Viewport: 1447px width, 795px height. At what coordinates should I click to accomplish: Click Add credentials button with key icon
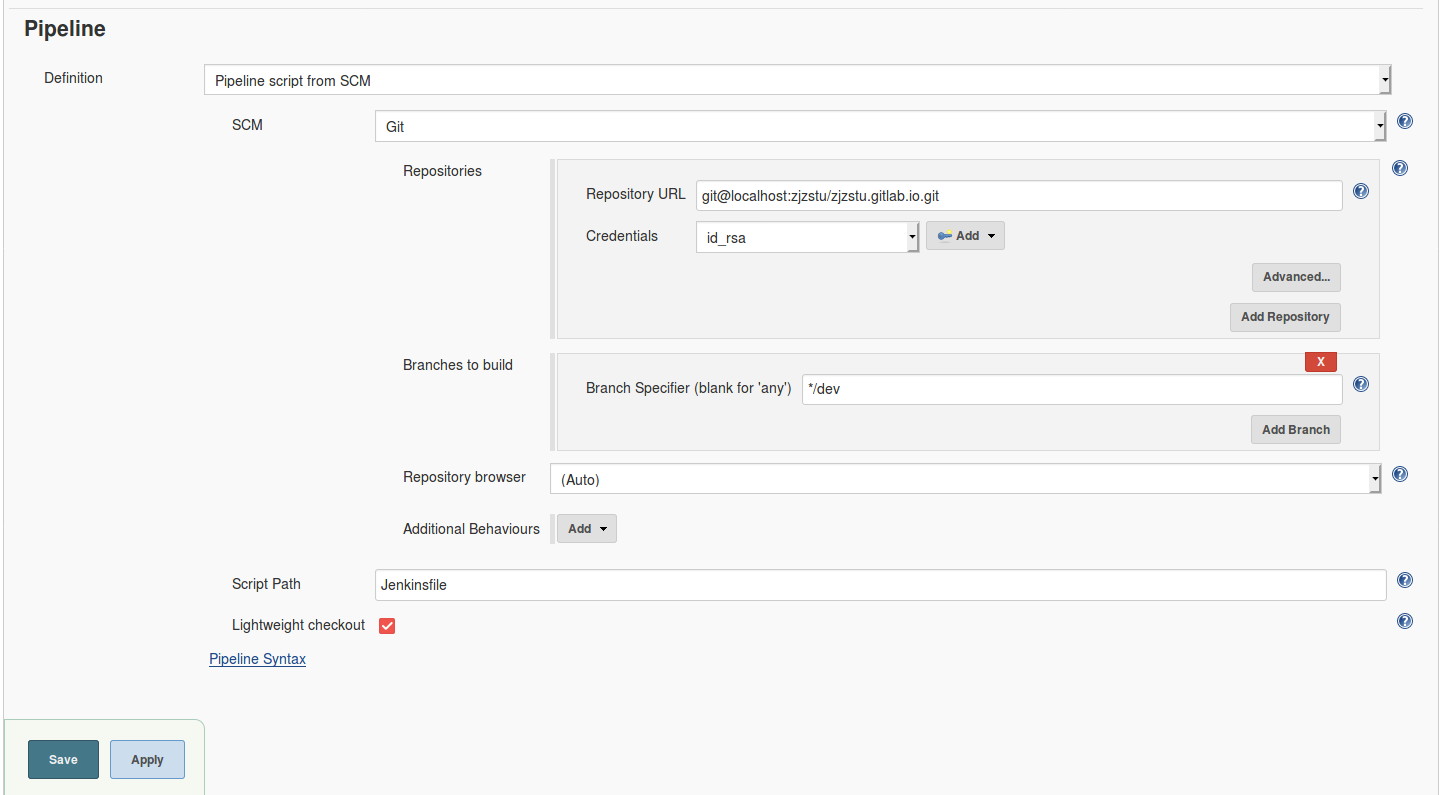965,236
